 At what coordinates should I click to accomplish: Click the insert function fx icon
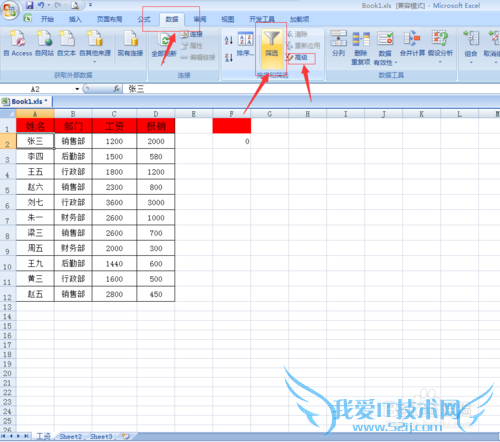[x=117, y=89]
